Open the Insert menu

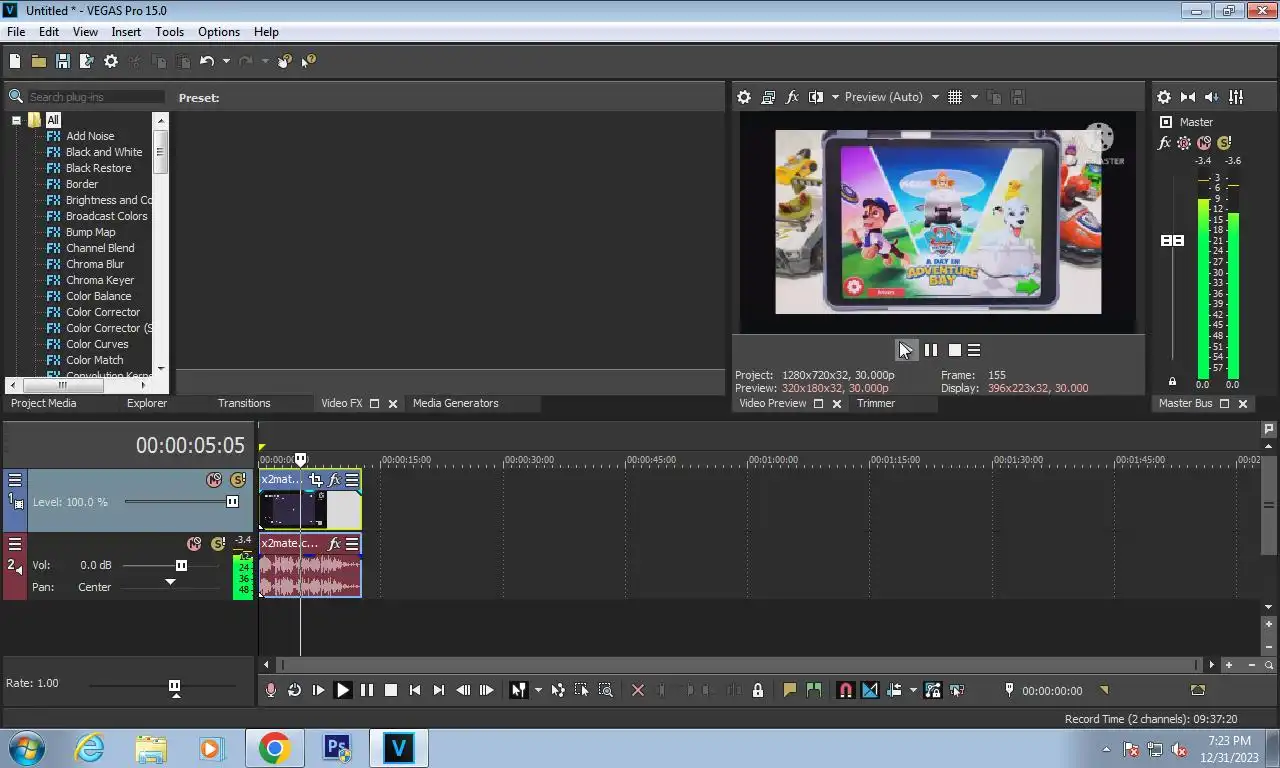(126, 32)
